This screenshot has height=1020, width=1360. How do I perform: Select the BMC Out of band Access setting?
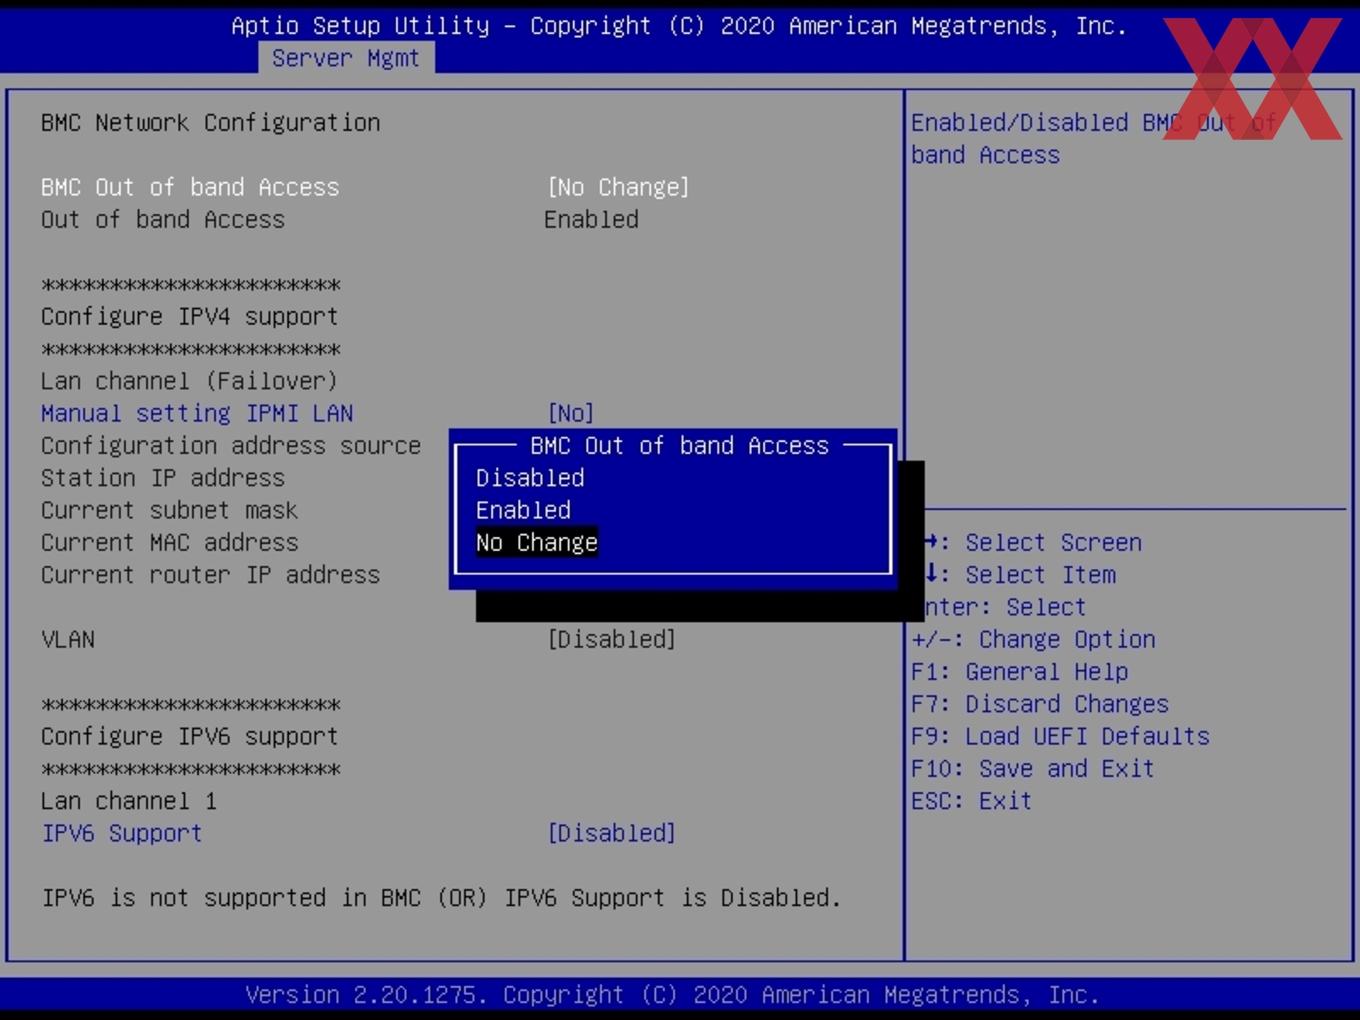click(x=190, y=187)
